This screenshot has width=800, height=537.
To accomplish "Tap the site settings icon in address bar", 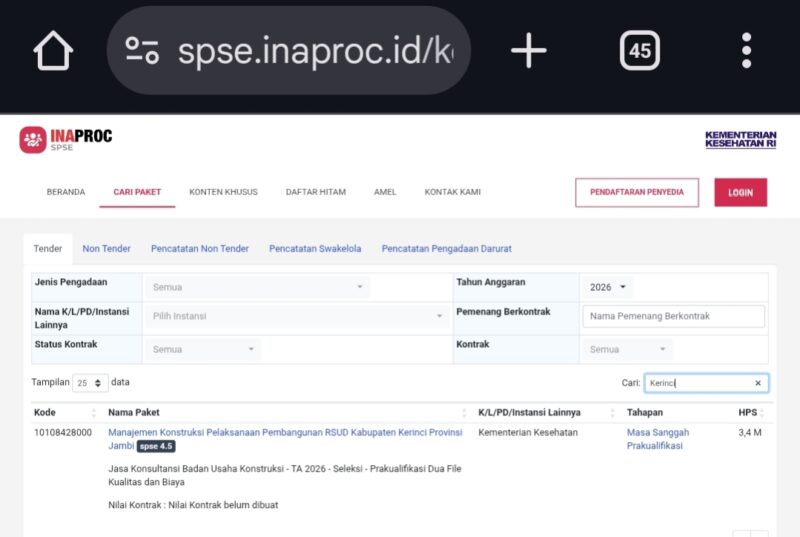I will click(142, 50).
